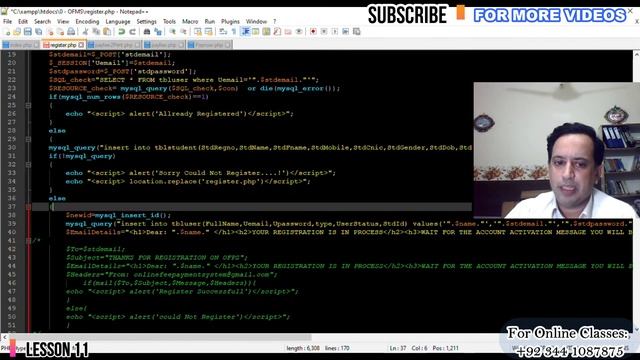Screen dimensions: 640x360
Task: Click 'Pos : 1,211' in status bar
Action: [x=446, y=348]
